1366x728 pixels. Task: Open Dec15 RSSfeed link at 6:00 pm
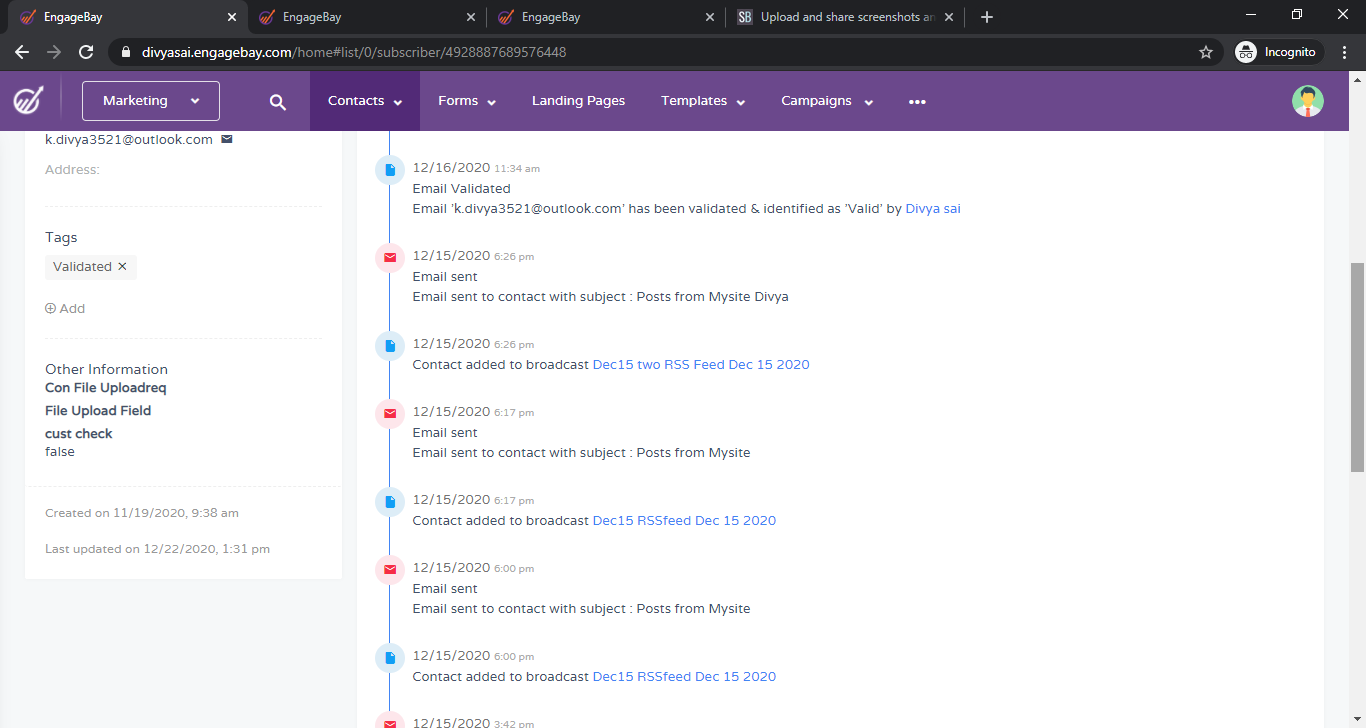(684, 676)
